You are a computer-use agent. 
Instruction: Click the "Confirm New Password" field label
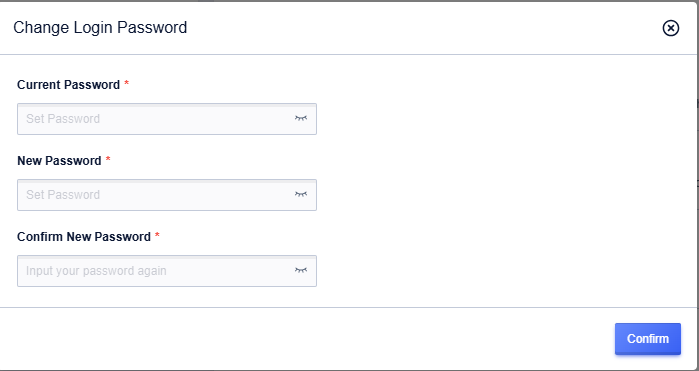pyautogui.click(x=84, y=236)
